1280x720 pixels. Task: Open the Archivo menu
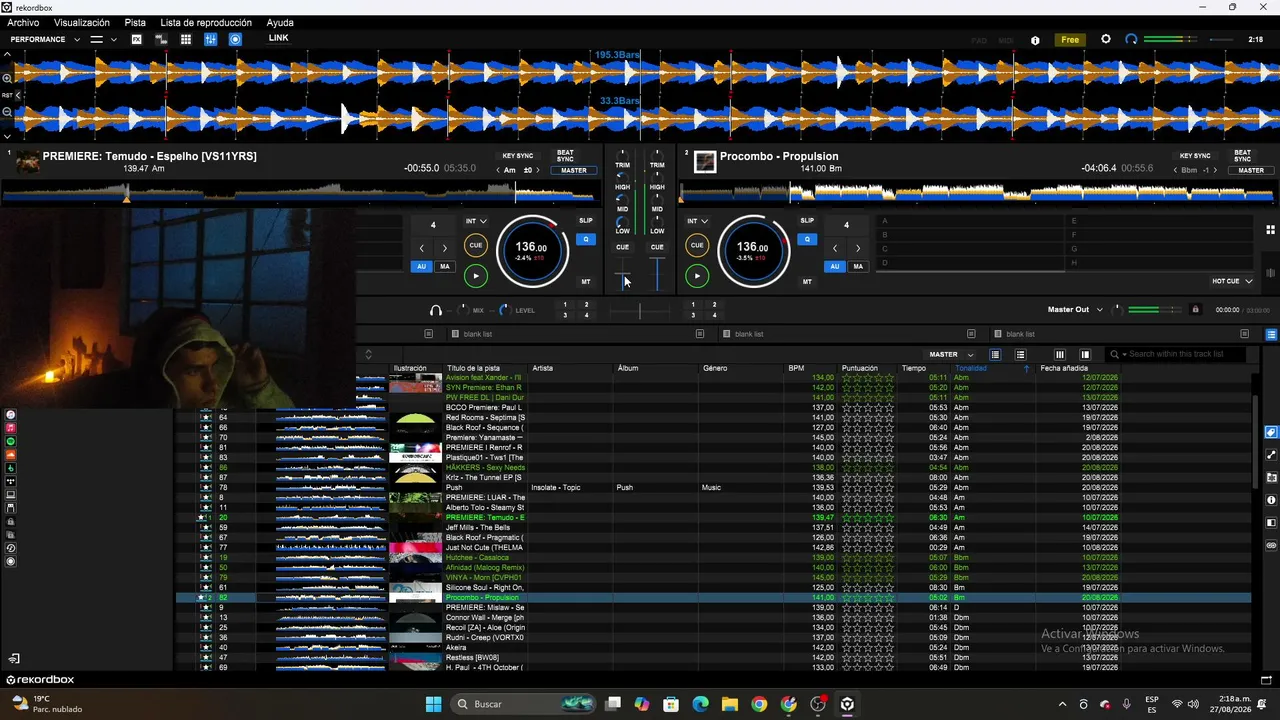pyautogui.click(x=23, y=22)
